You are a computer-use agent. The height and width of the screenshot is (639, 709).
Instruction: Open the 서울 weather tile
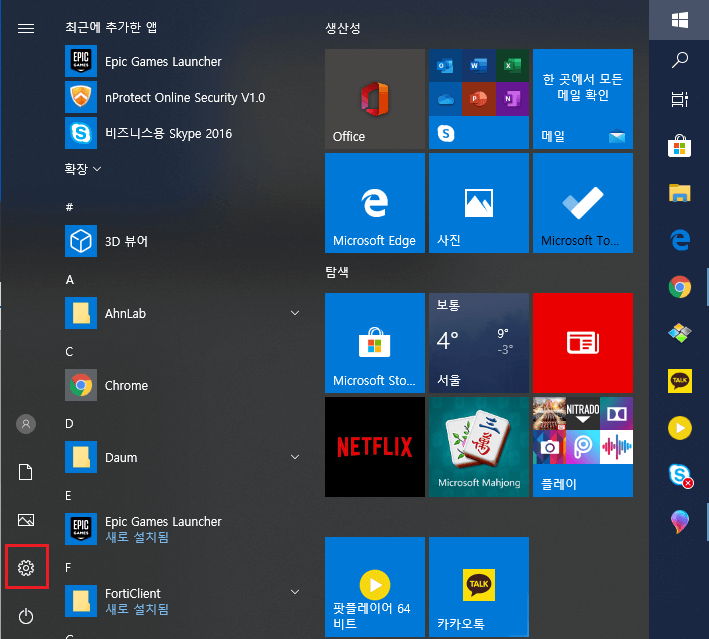[x=479, y=343]
